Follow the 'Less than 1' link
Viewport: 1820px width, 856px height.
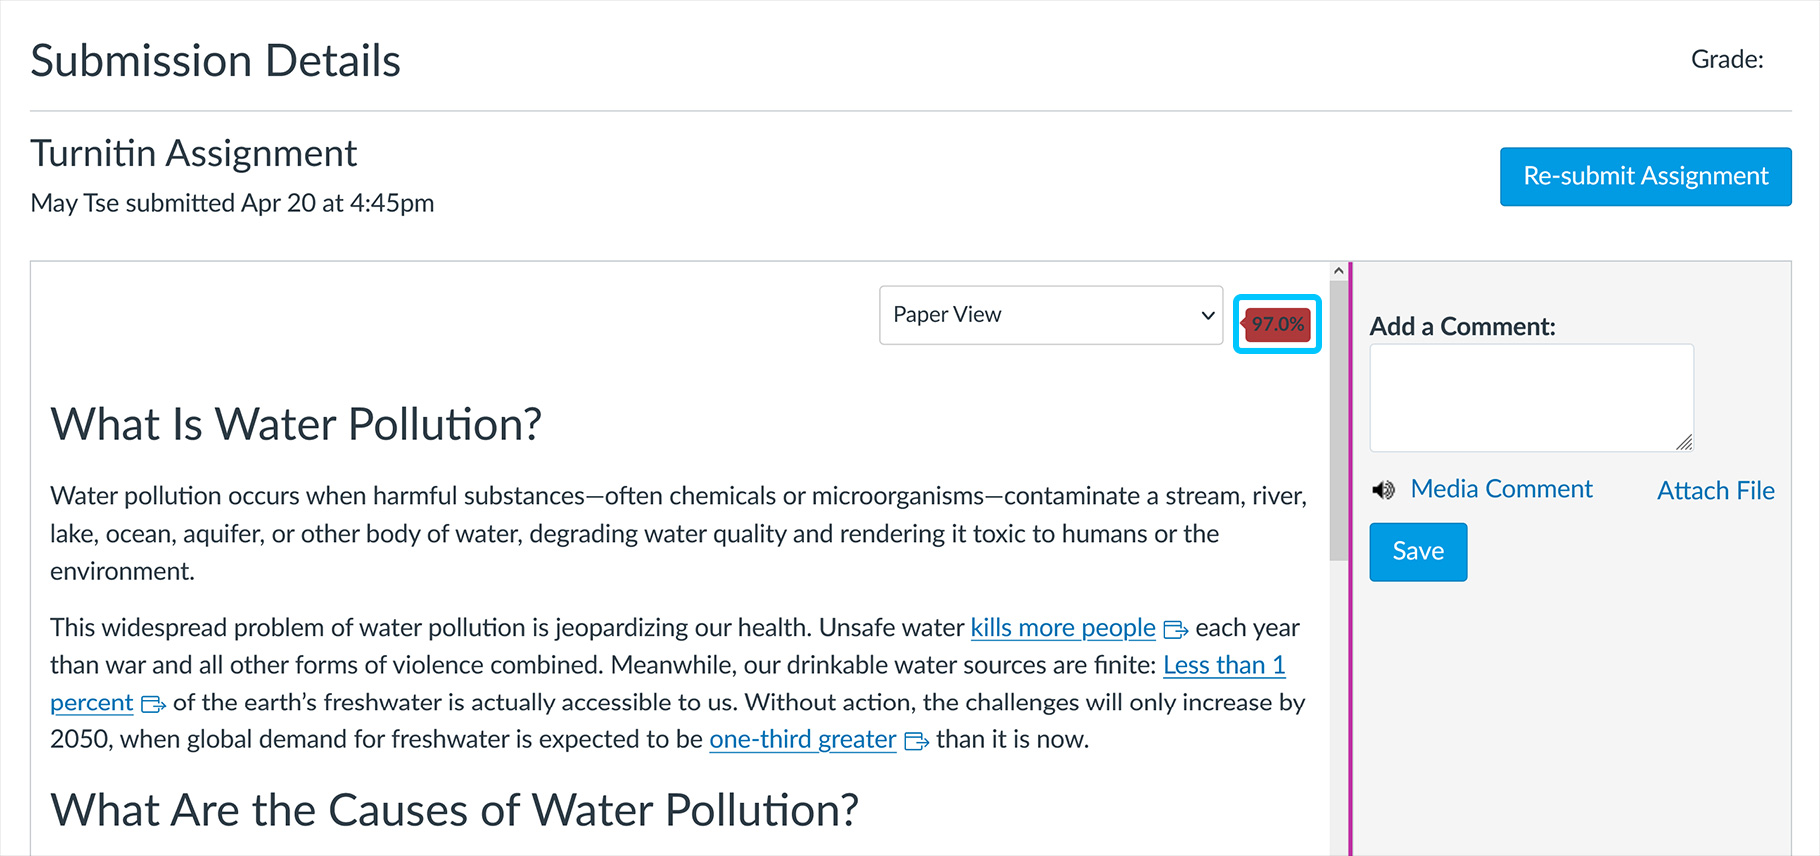(x=1224, y=665)
